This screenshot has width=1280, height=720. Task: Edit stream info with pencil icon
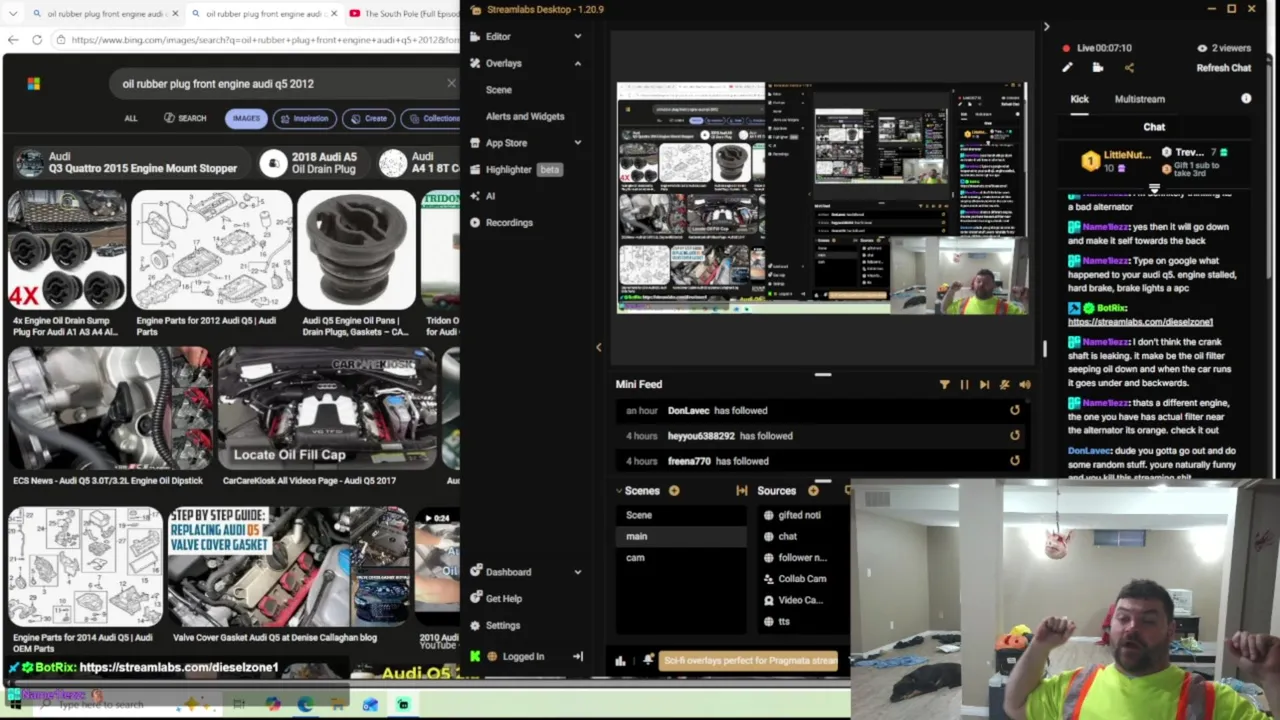[x=1067, y=68]
